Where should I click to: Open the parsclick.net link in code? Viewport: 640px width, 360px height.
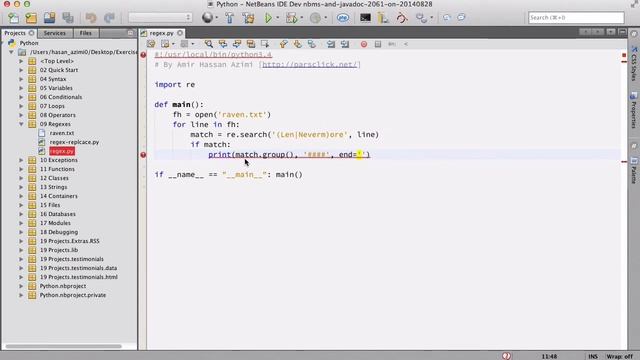(310, 64)
